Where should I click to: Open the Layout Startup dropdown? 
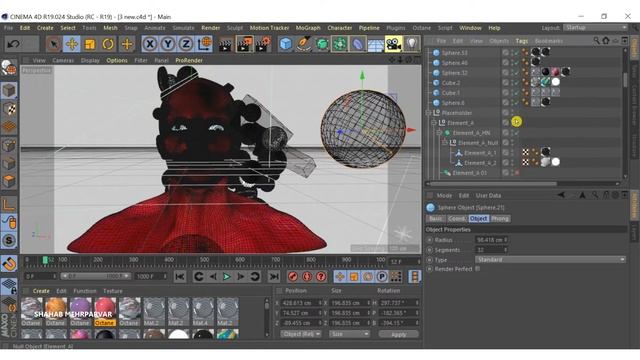tap(596, 27)
